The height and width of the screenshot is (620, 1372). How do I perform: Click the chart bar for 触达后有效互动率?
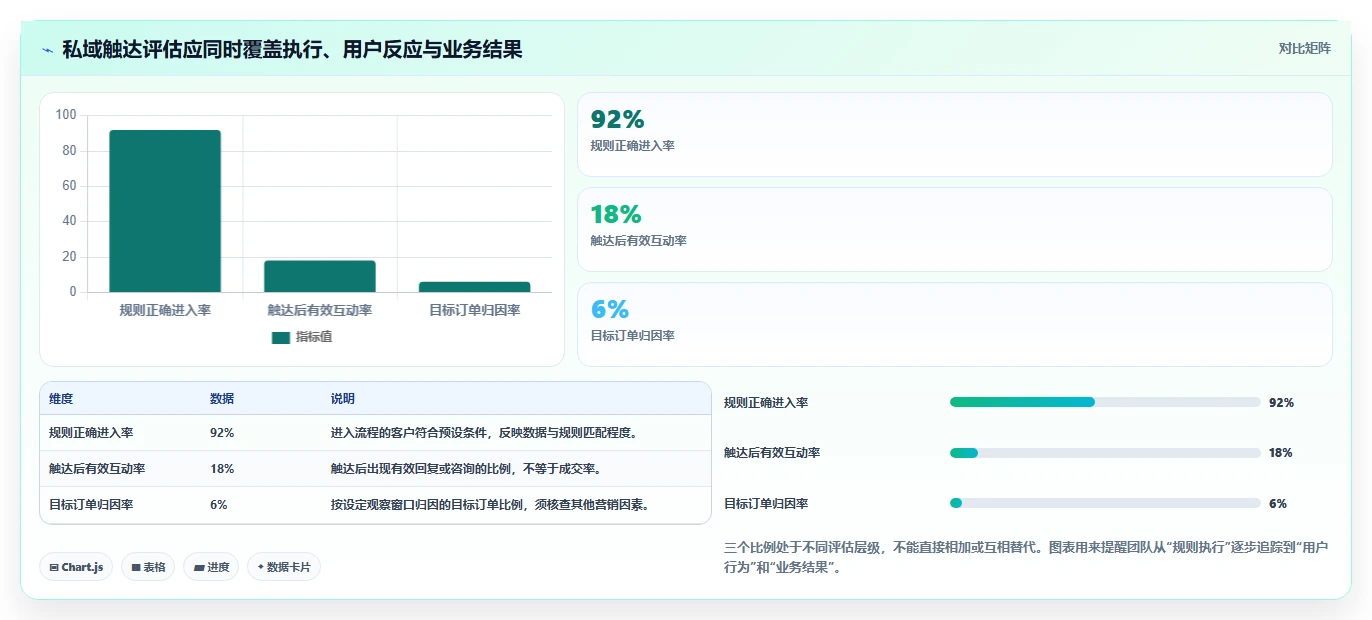tap(320, 276)
